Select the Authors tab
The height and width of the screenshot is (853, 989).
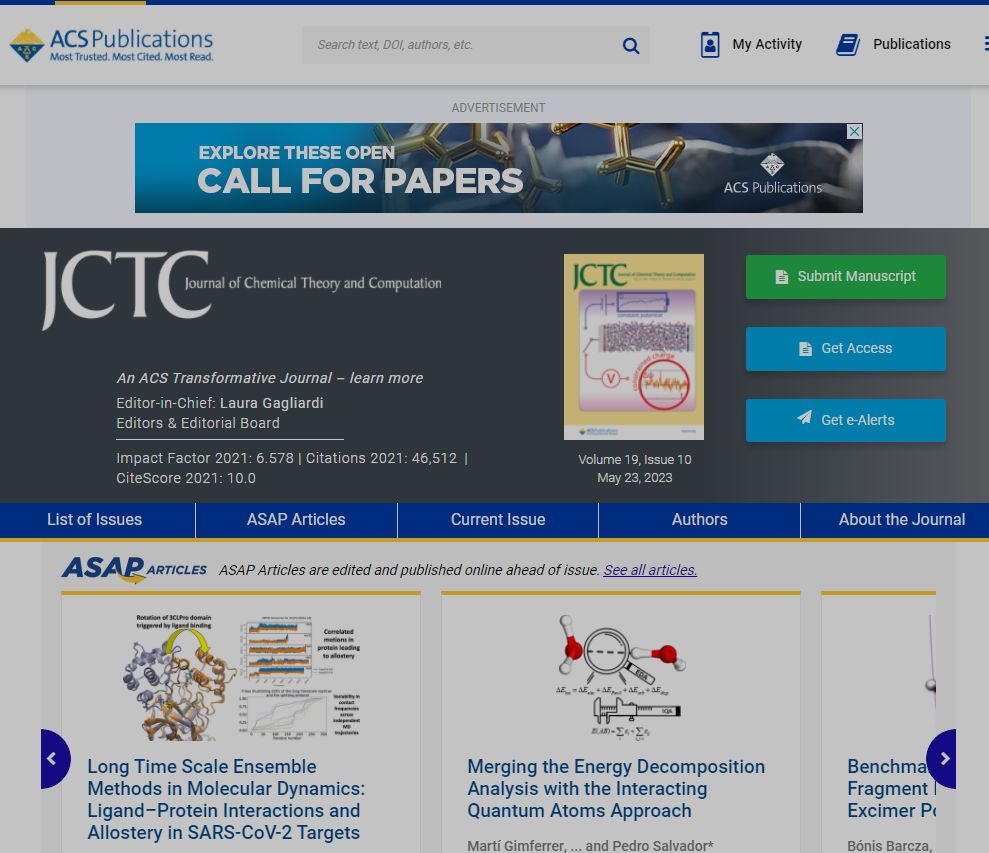pyautogui.click(x=699, y=519)
